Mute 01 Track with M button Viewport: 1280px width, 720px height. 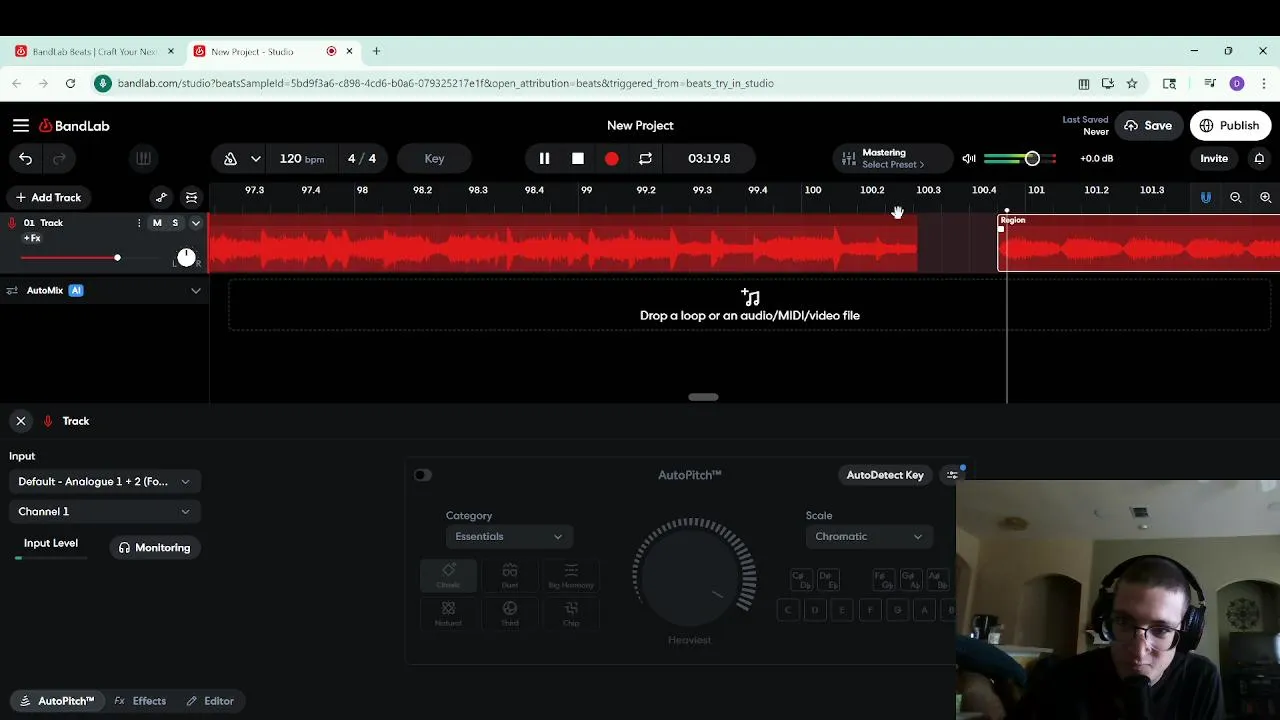click(157, 223)
